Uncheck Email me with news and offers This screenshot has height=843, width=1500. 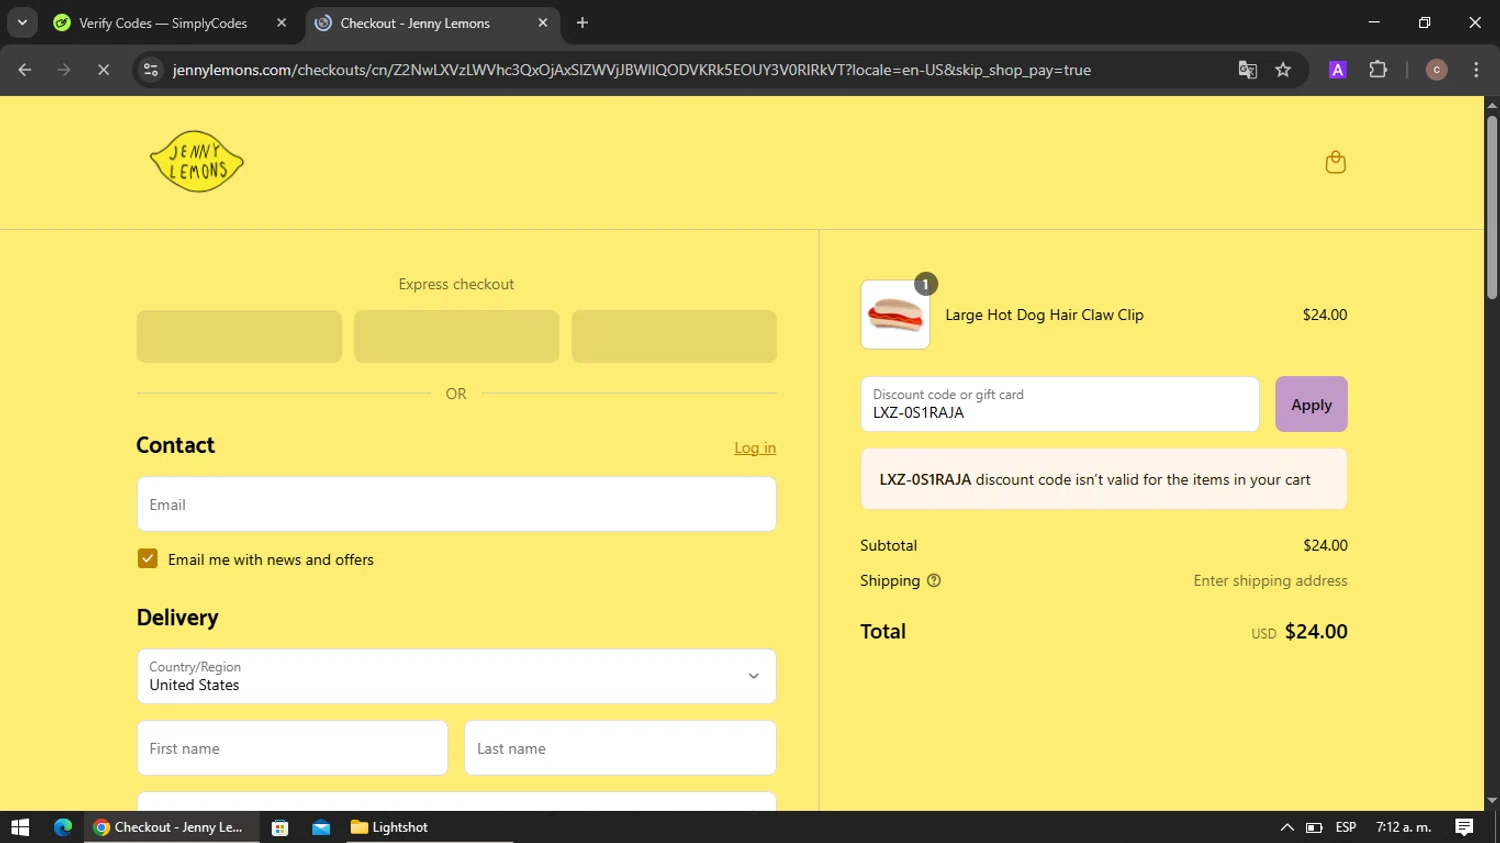coord(148,559)
